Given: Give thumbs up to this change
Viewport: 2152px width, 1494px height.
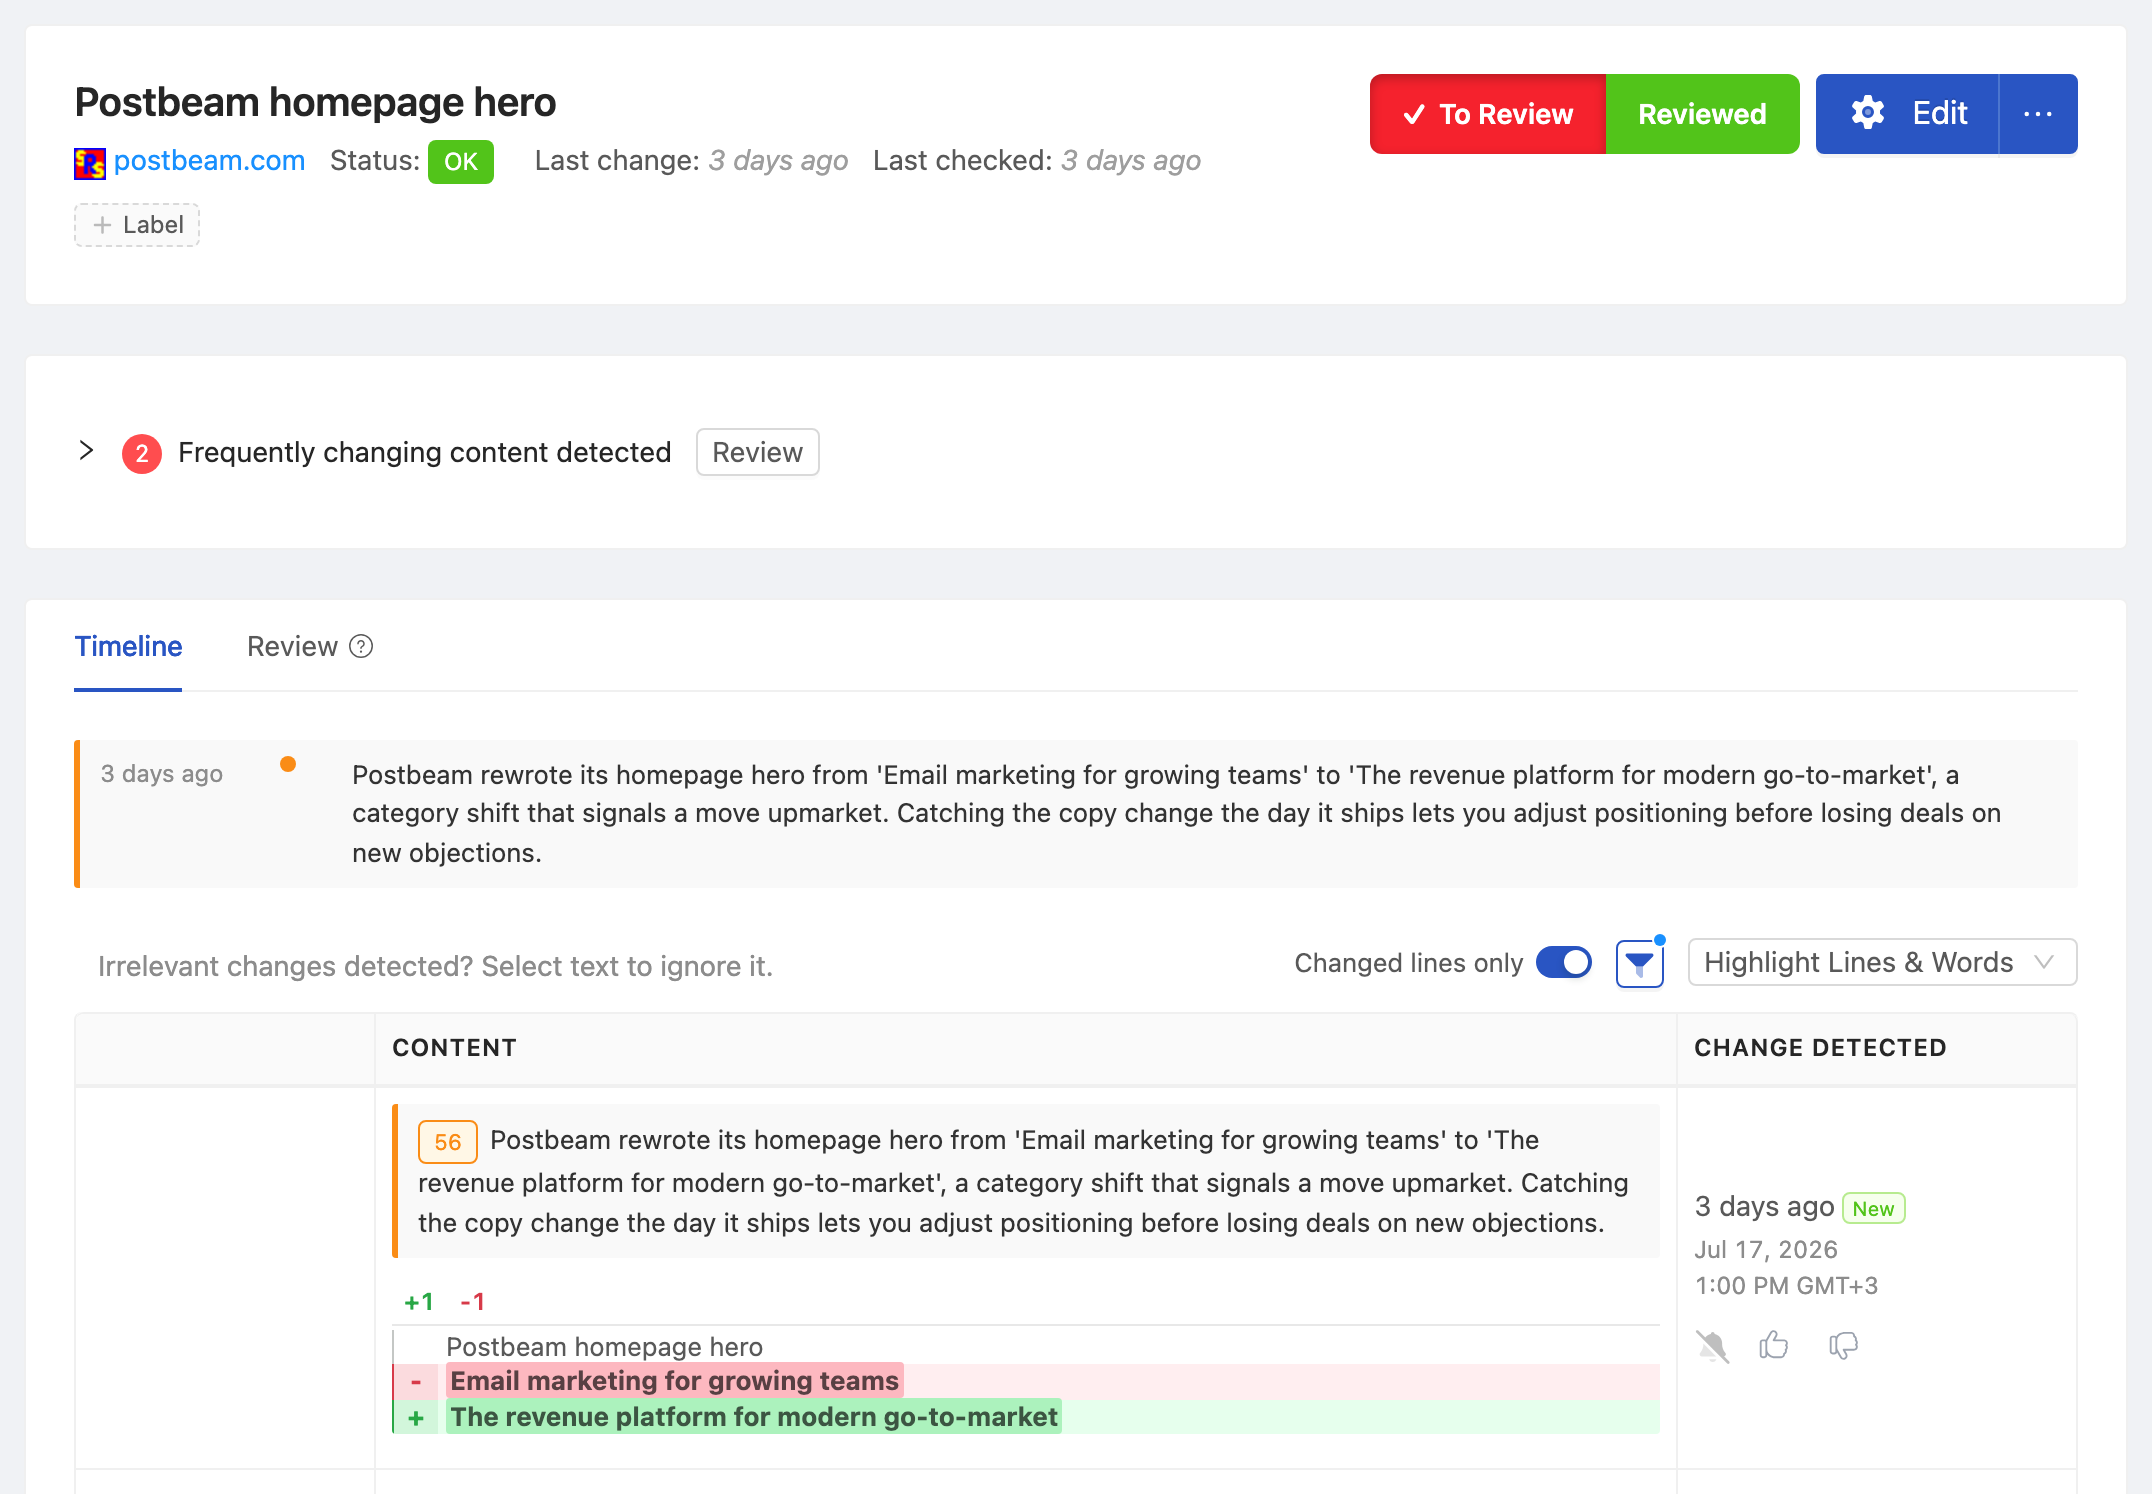Looking at the screenshot, I should 1774,1346.
